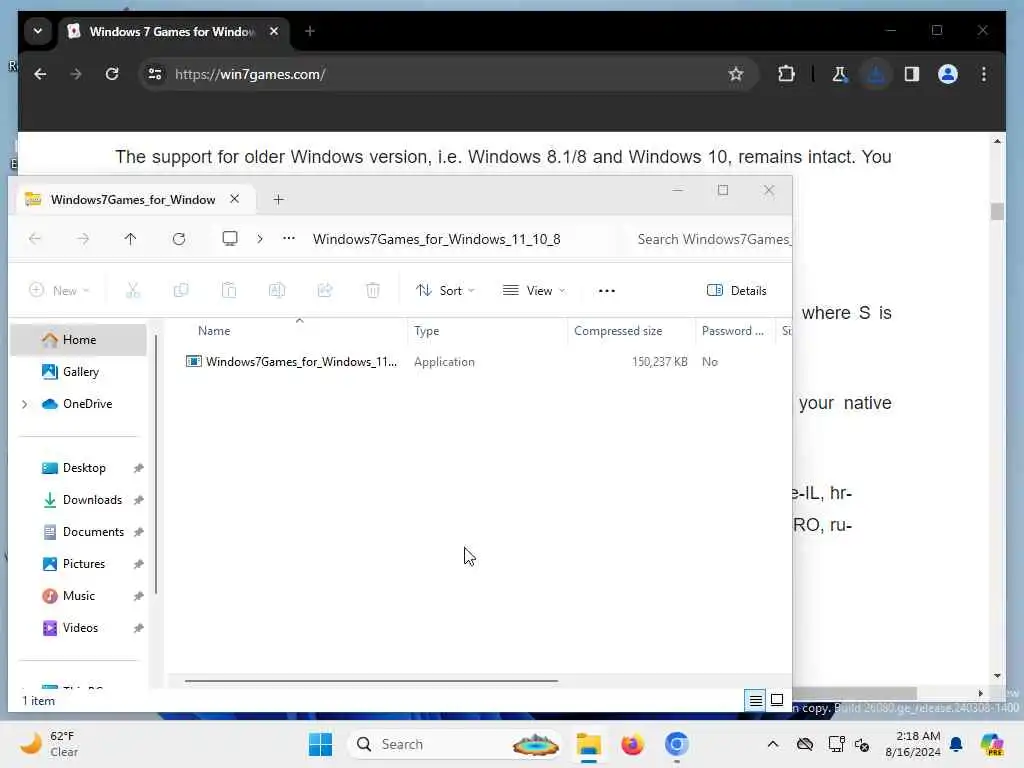Show hidden breadcrumb path ellipsis
1024x768 pixels.
[x=289, y=239]
